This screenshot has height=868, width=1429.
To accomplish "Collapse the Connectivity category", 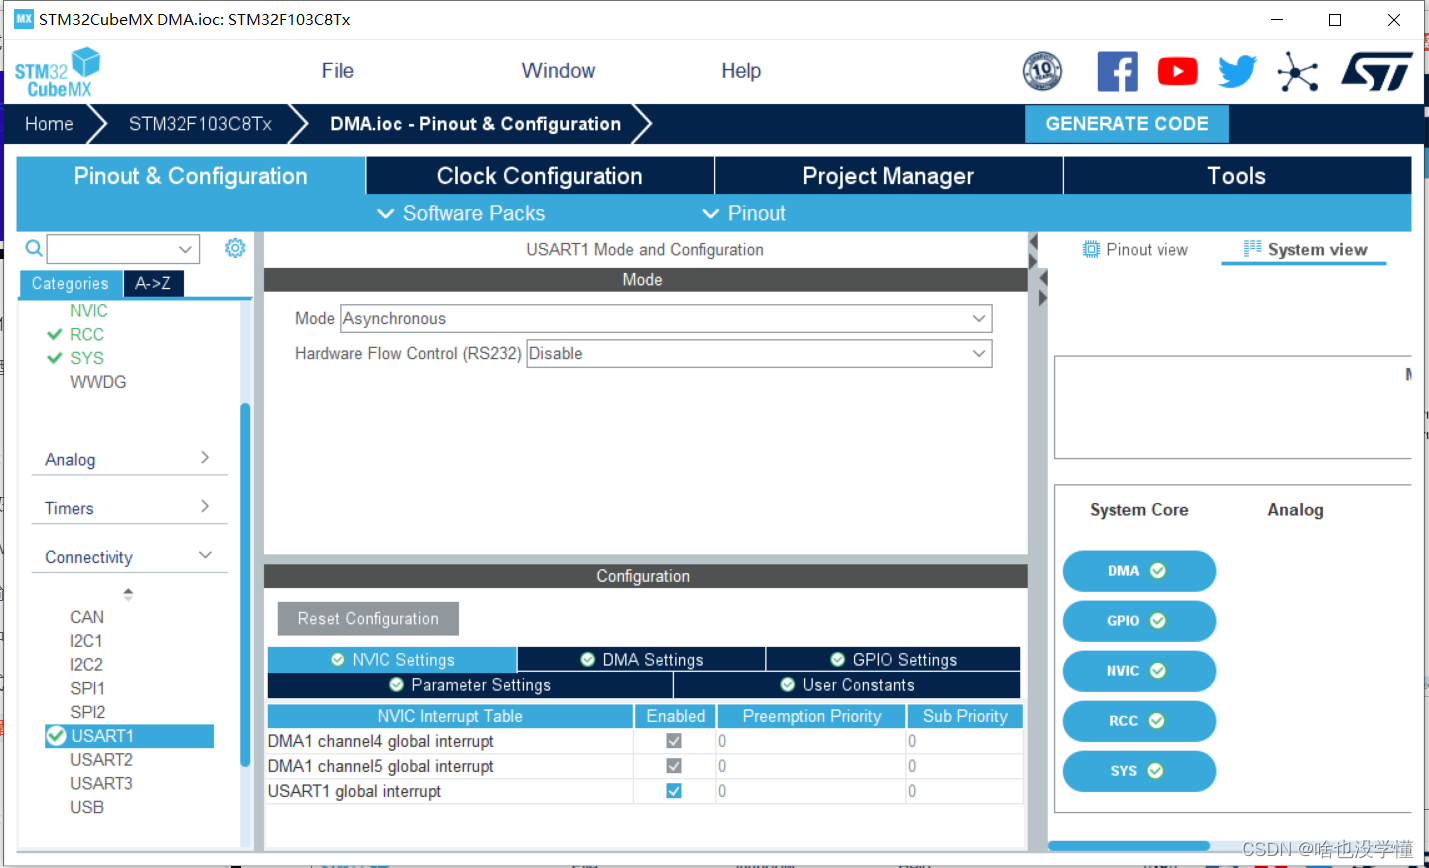I will click(x=129, y=557).
